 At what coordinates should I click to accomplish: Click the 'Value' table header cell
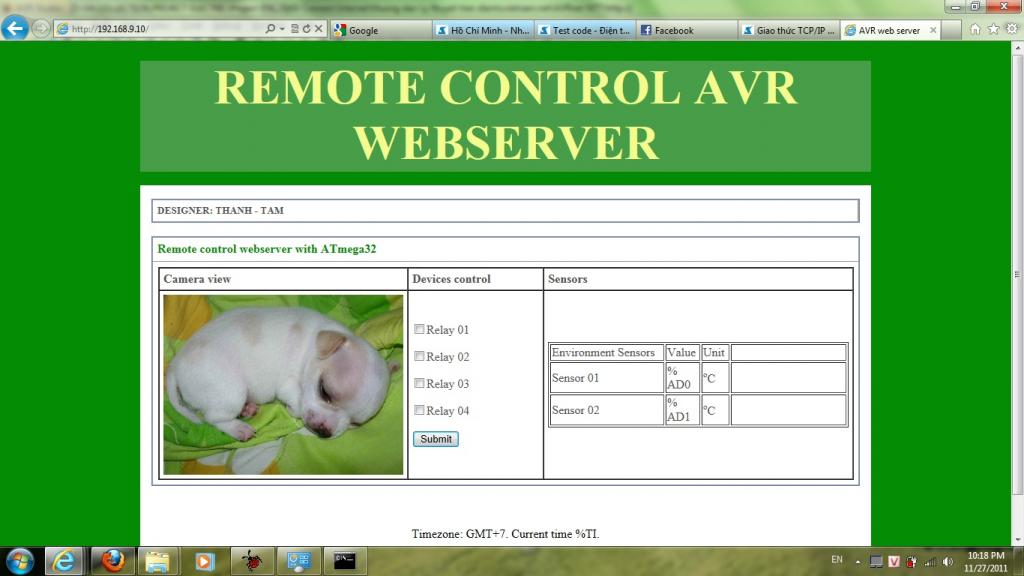tap(682, 353)
